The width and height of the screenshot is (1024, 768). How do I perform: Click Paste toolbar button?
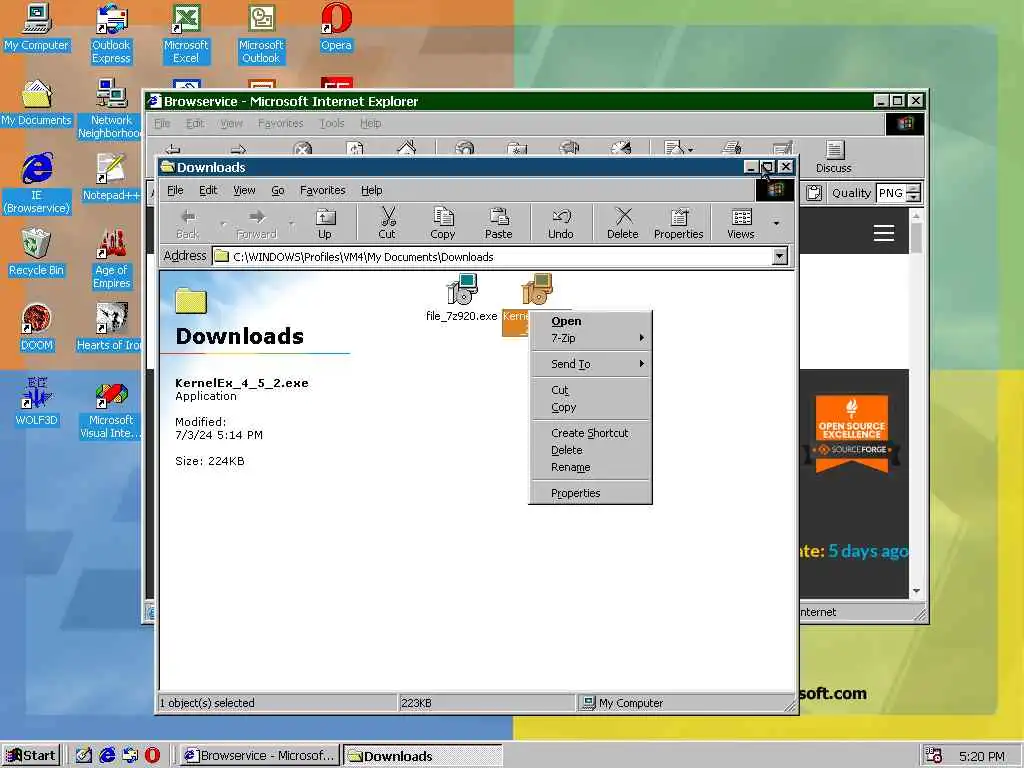point(498,223)
